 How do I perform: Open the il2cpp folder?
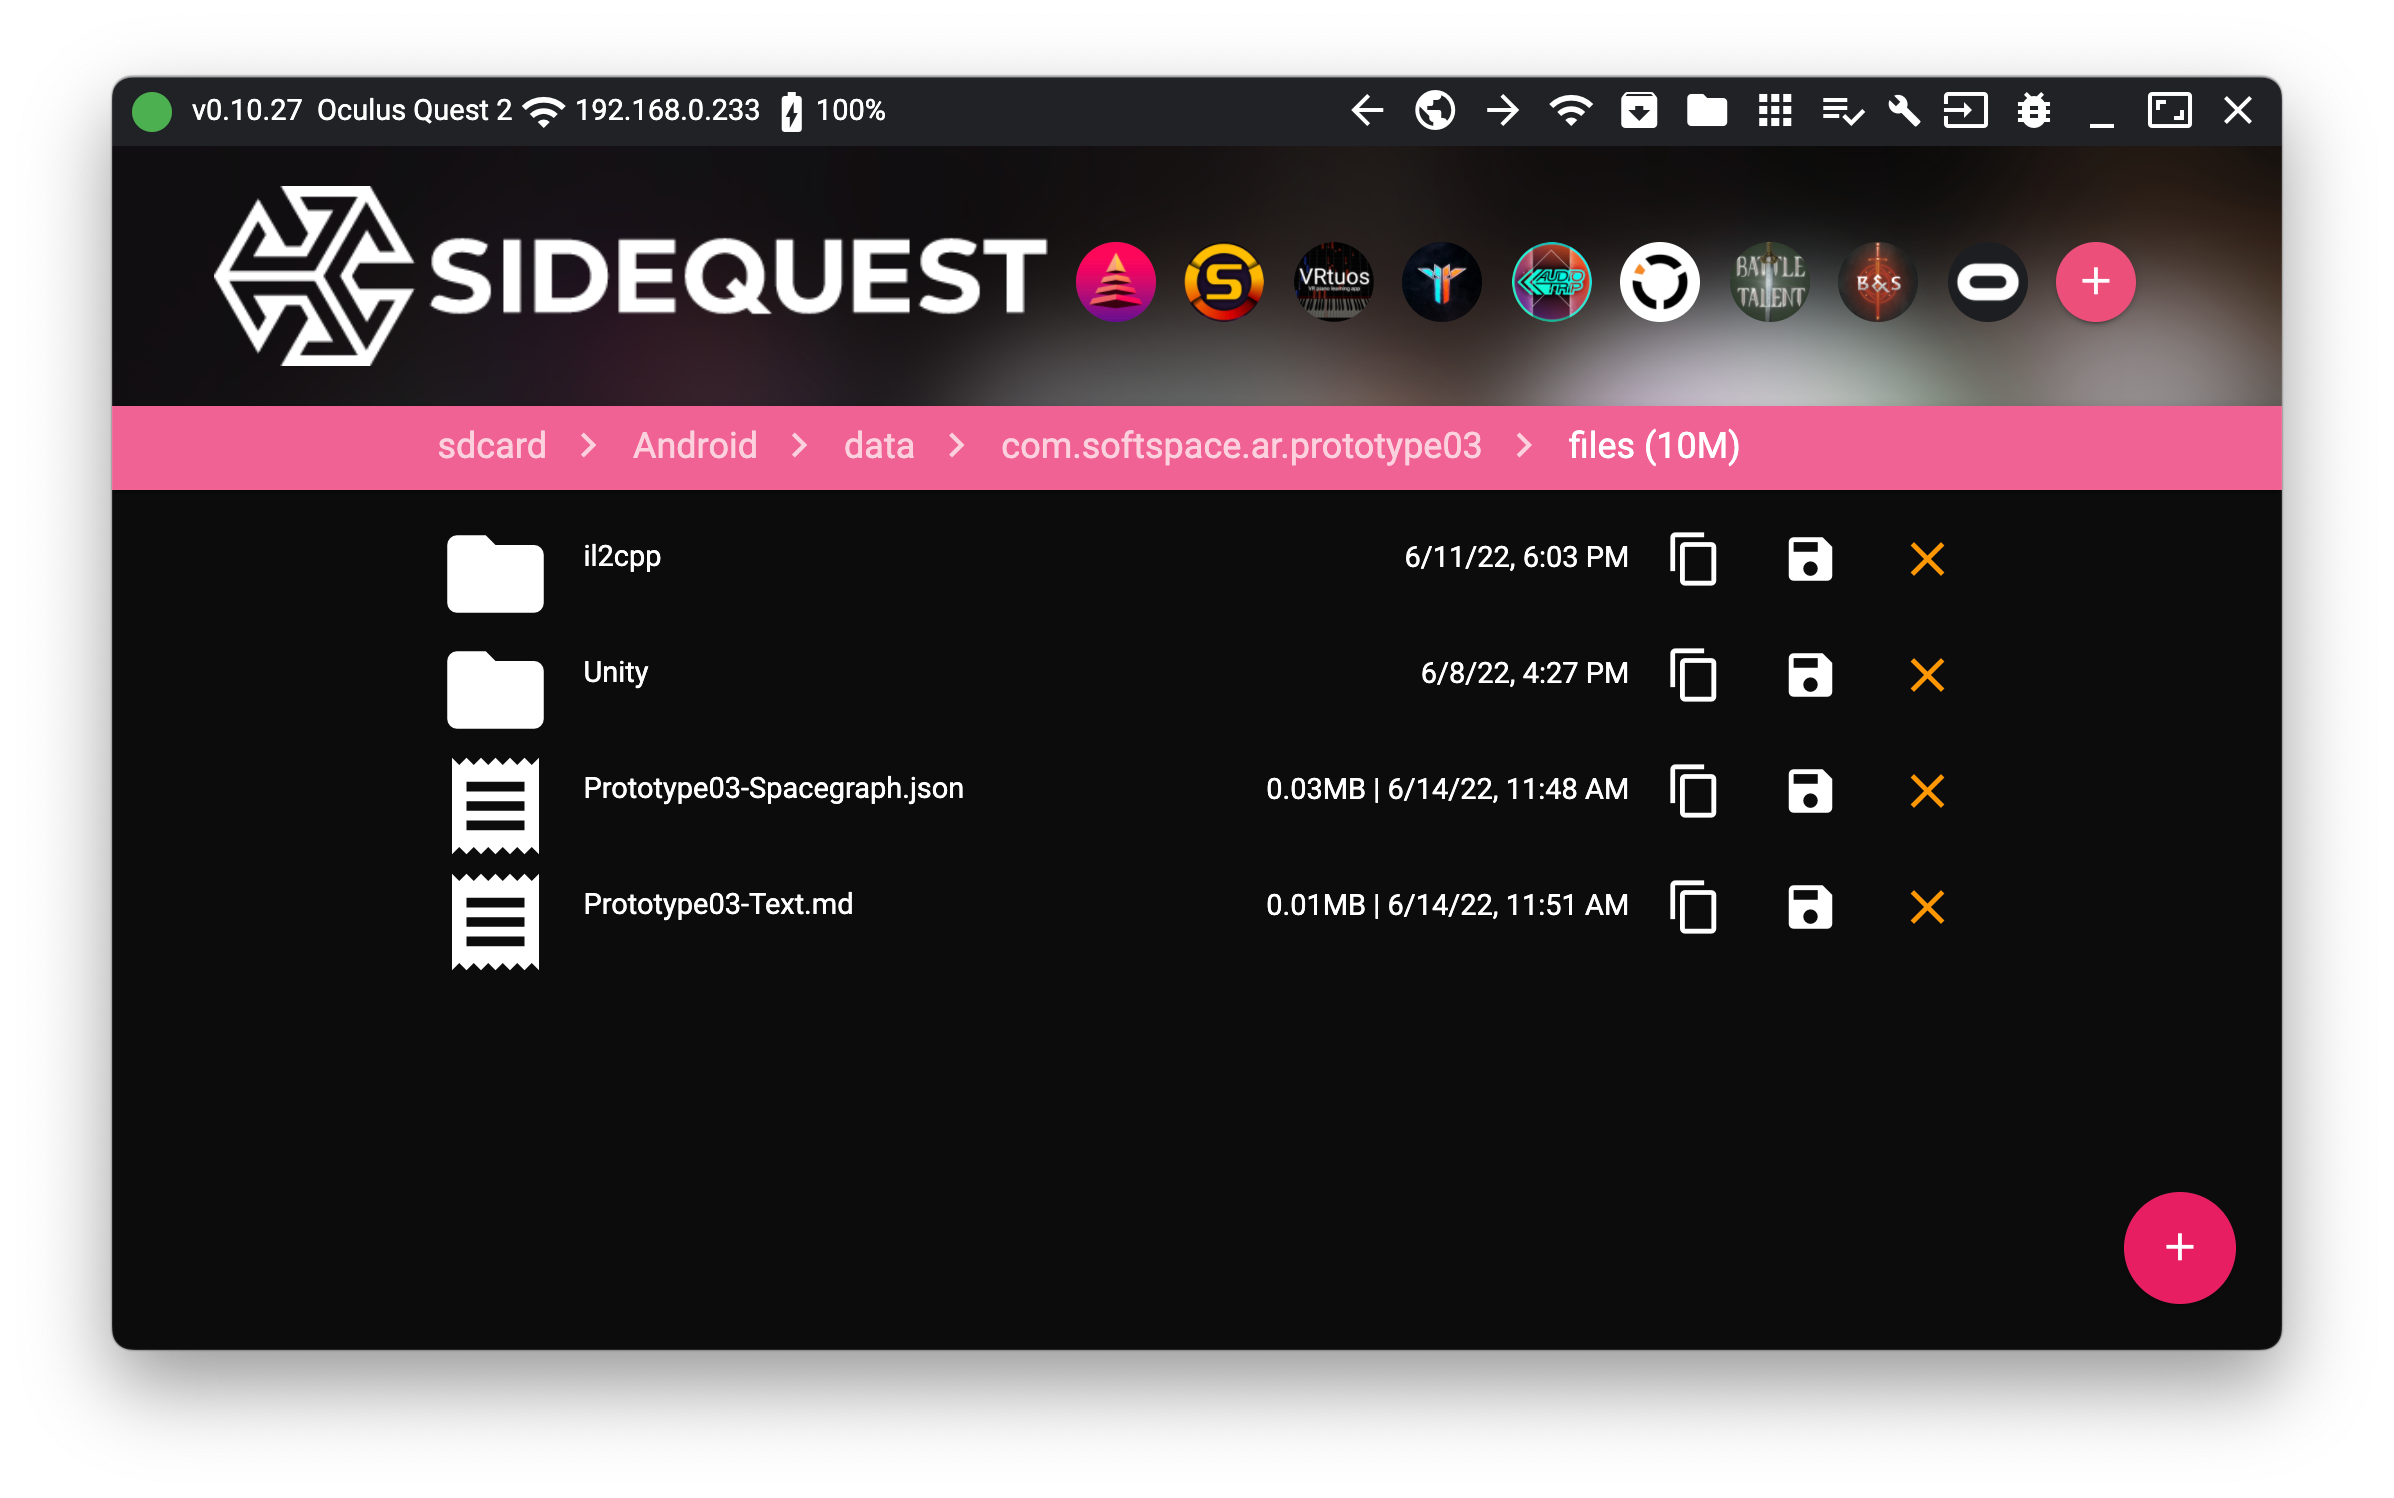coord(622,556)
